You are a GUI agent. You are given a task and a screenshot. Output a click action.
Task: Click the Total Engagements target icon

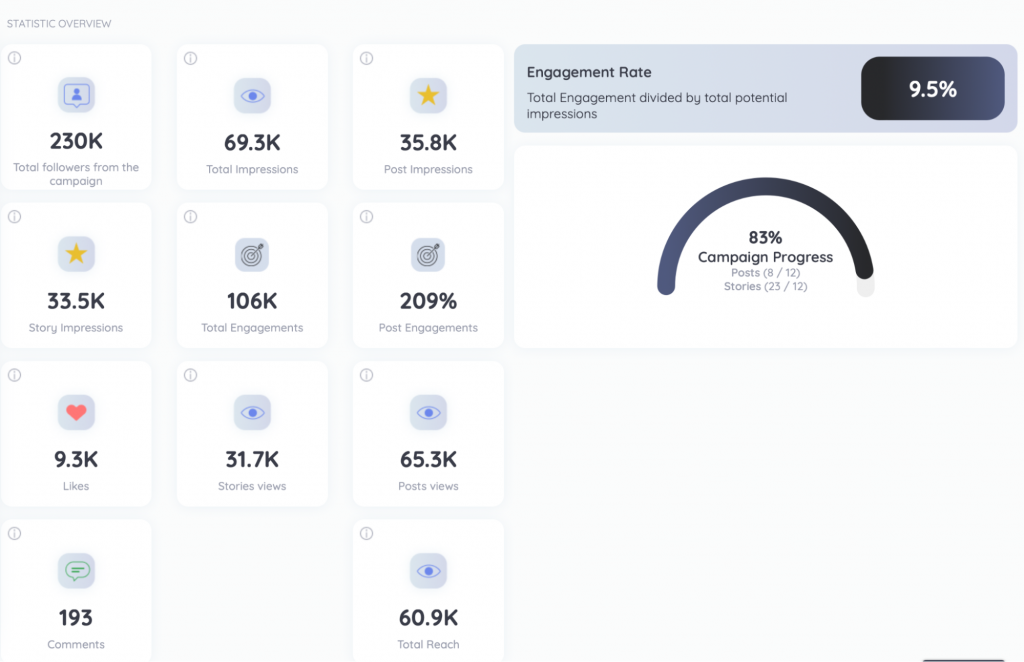coord(252,254)
